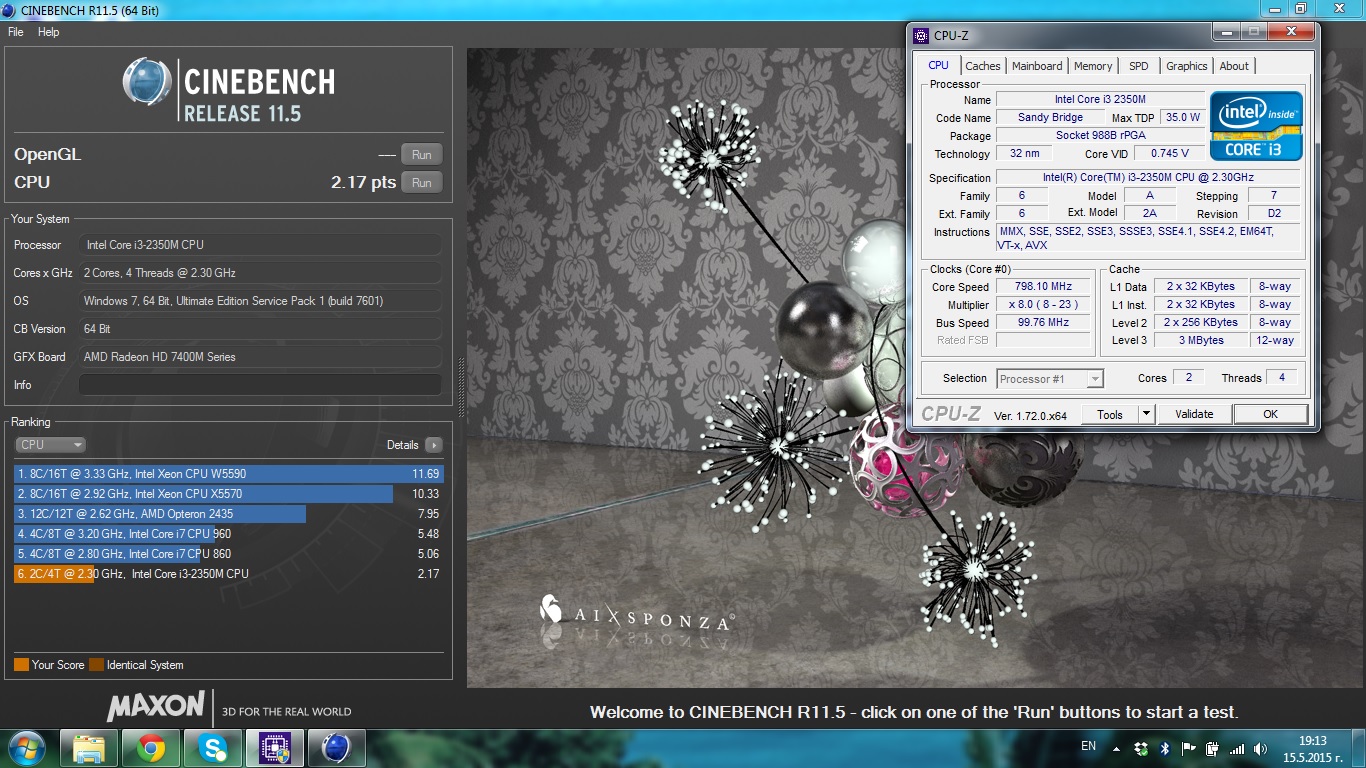Image resolution: width=1366 pixels, height=768 pixels.
Task: Switch to the Memory tab in CPU-Z
Action: (1093, 66)
